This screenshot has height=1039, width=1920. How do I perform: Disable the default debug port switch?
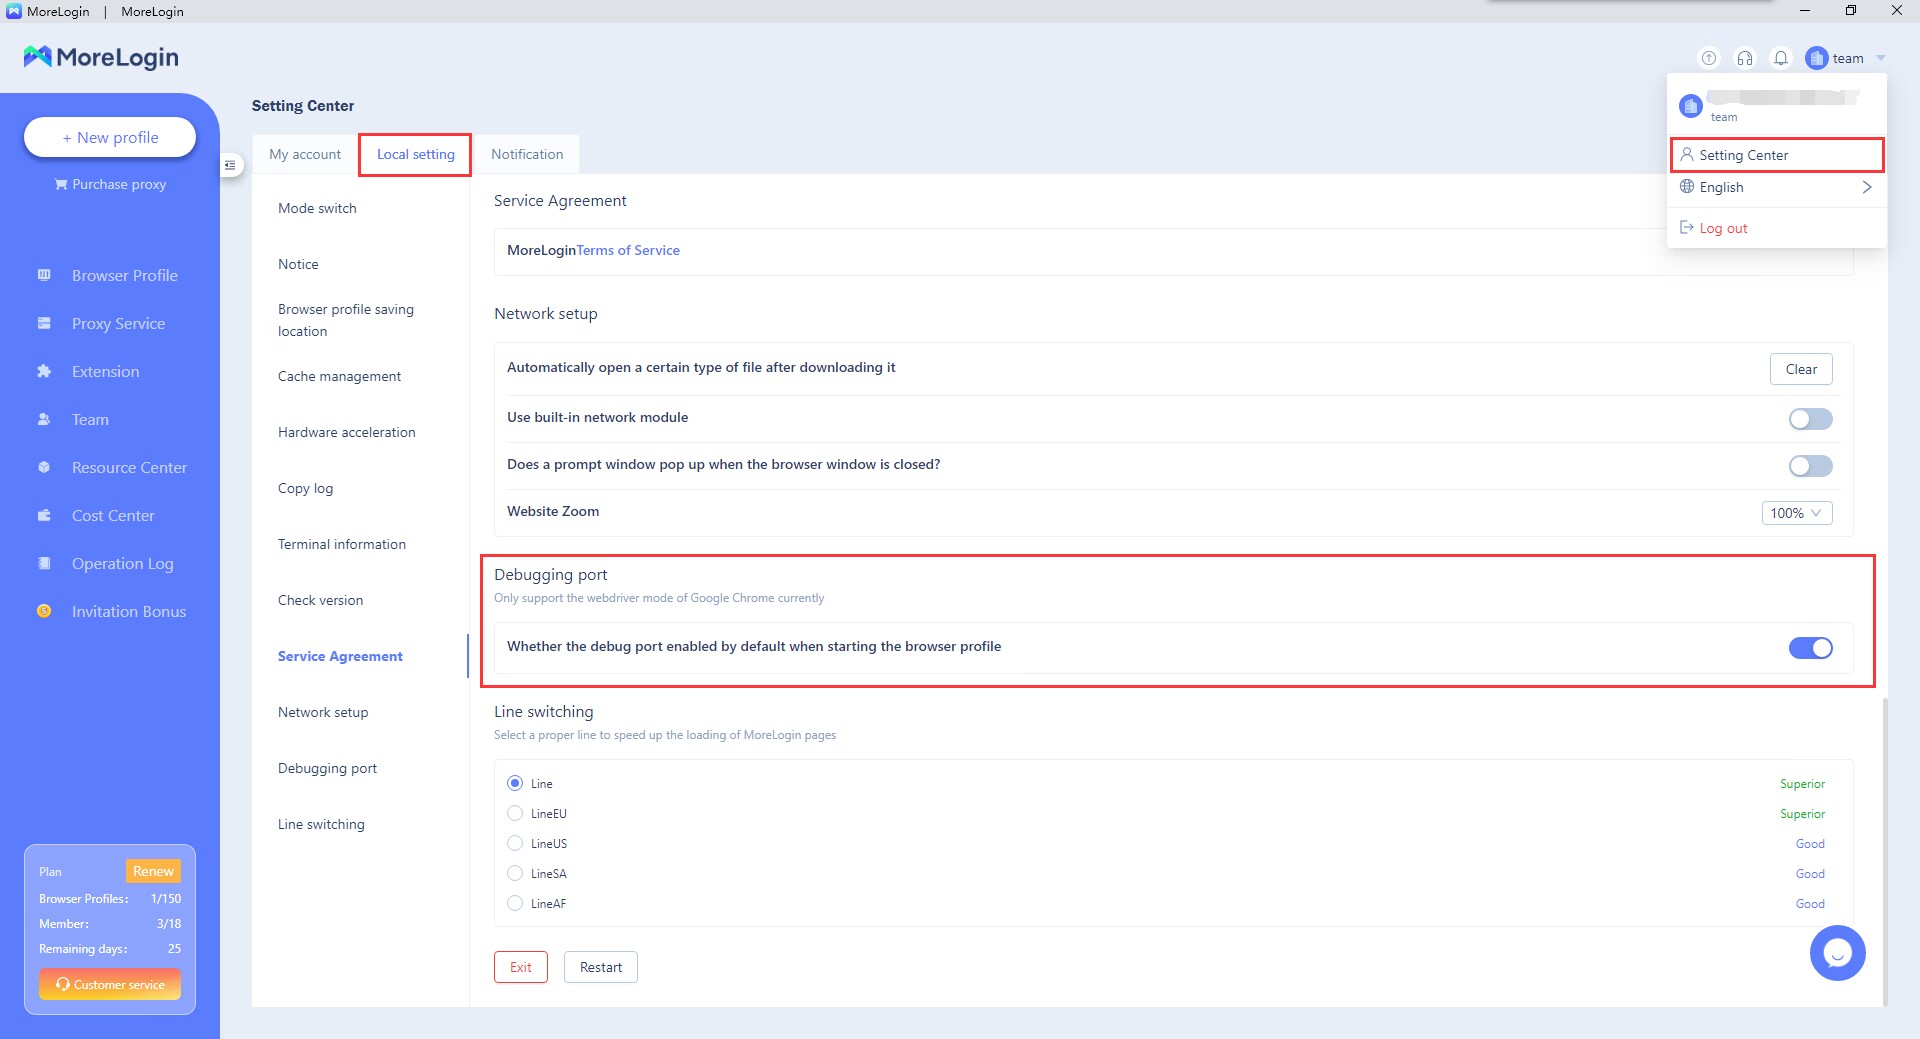pos(1811,648)
